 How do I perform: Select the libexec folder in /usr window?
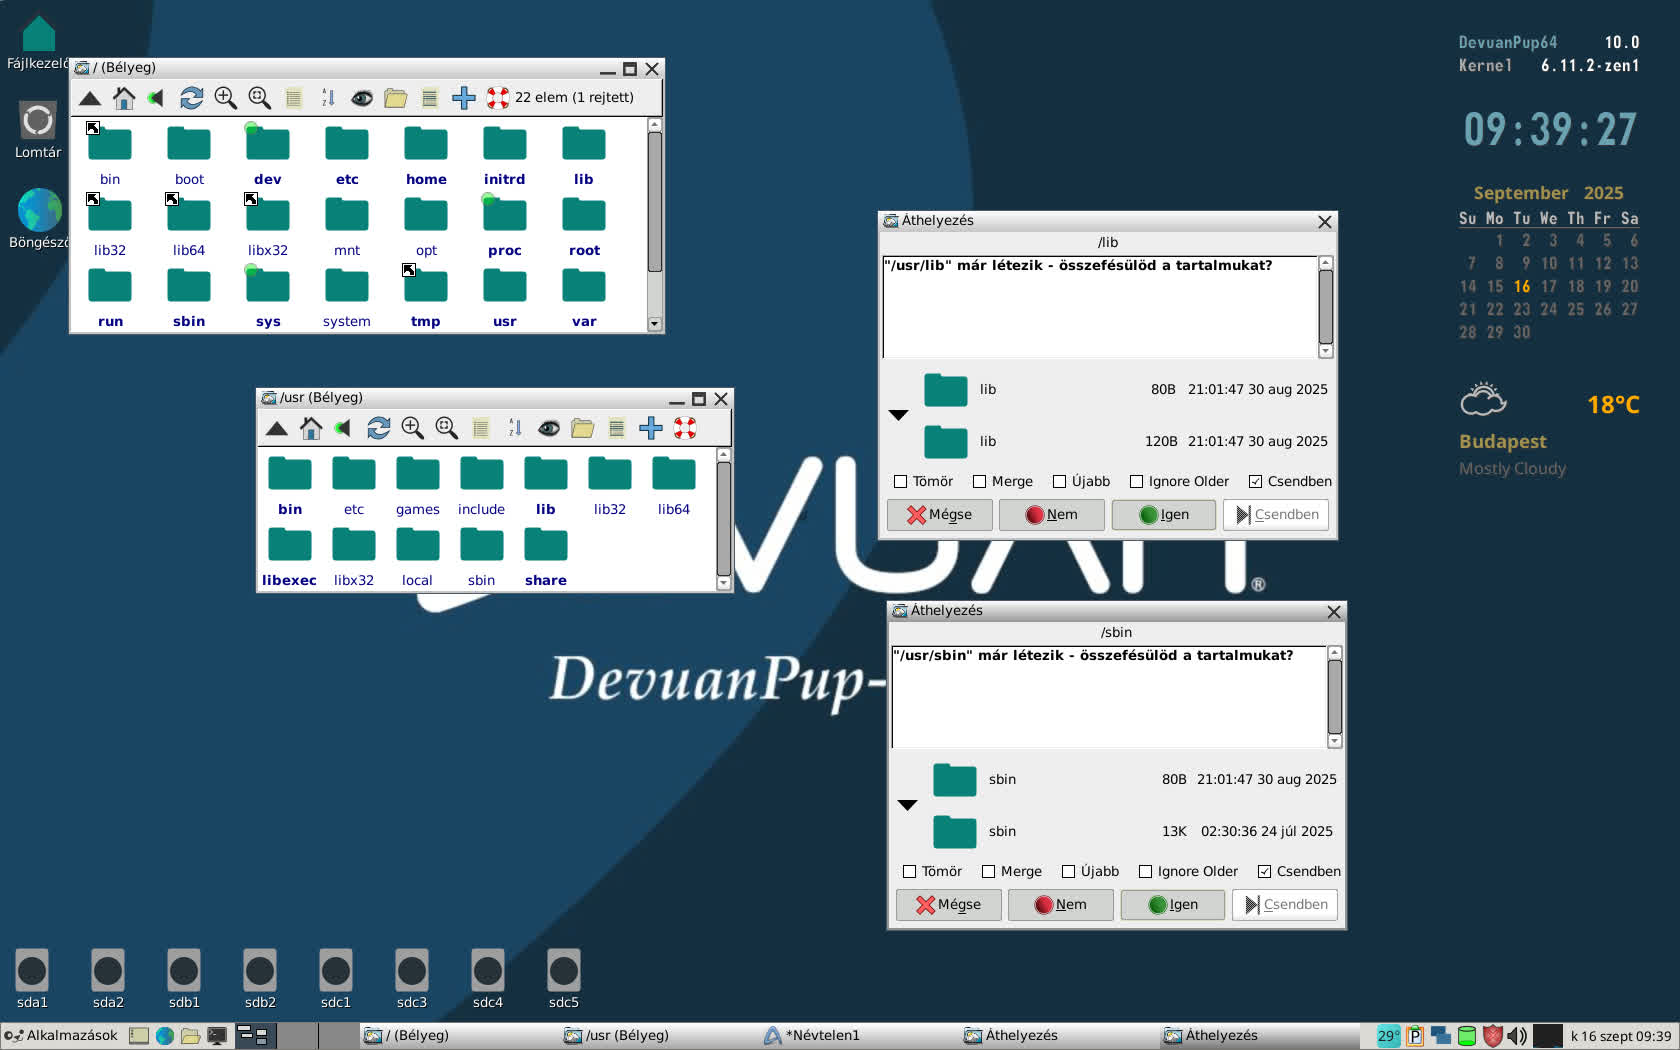290,557
